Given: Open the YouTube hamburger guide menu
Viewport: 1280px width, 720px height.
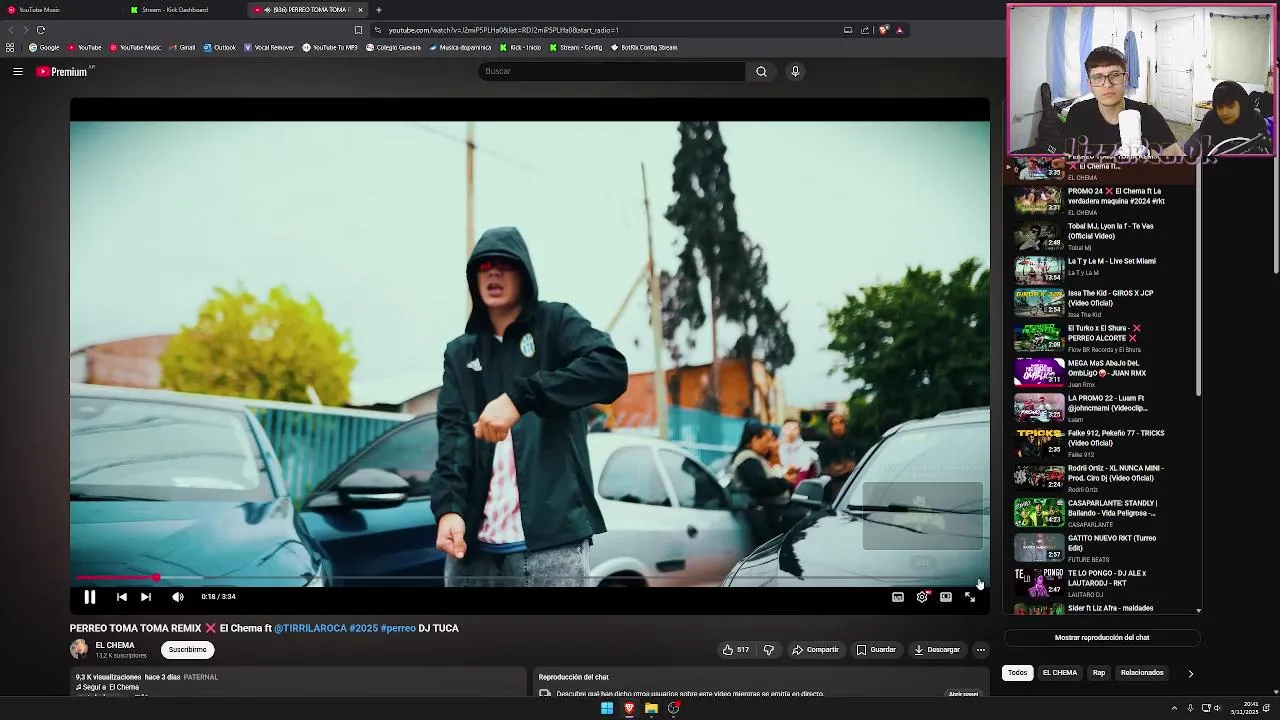Looking at the screenshot, I should [18, 71].
